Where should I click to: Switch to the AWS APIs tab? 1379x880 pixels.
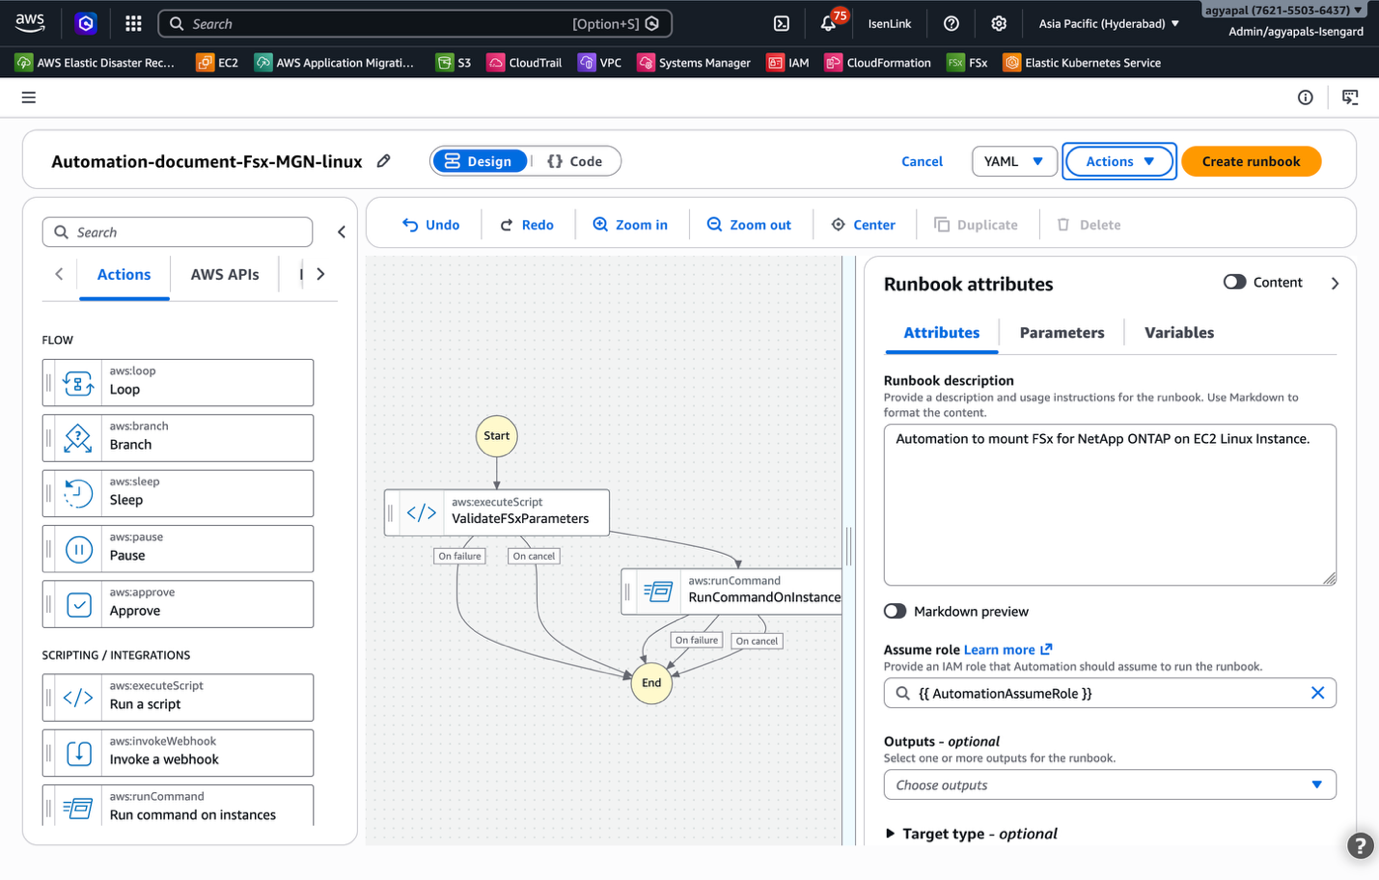click(x=225, y=274)
